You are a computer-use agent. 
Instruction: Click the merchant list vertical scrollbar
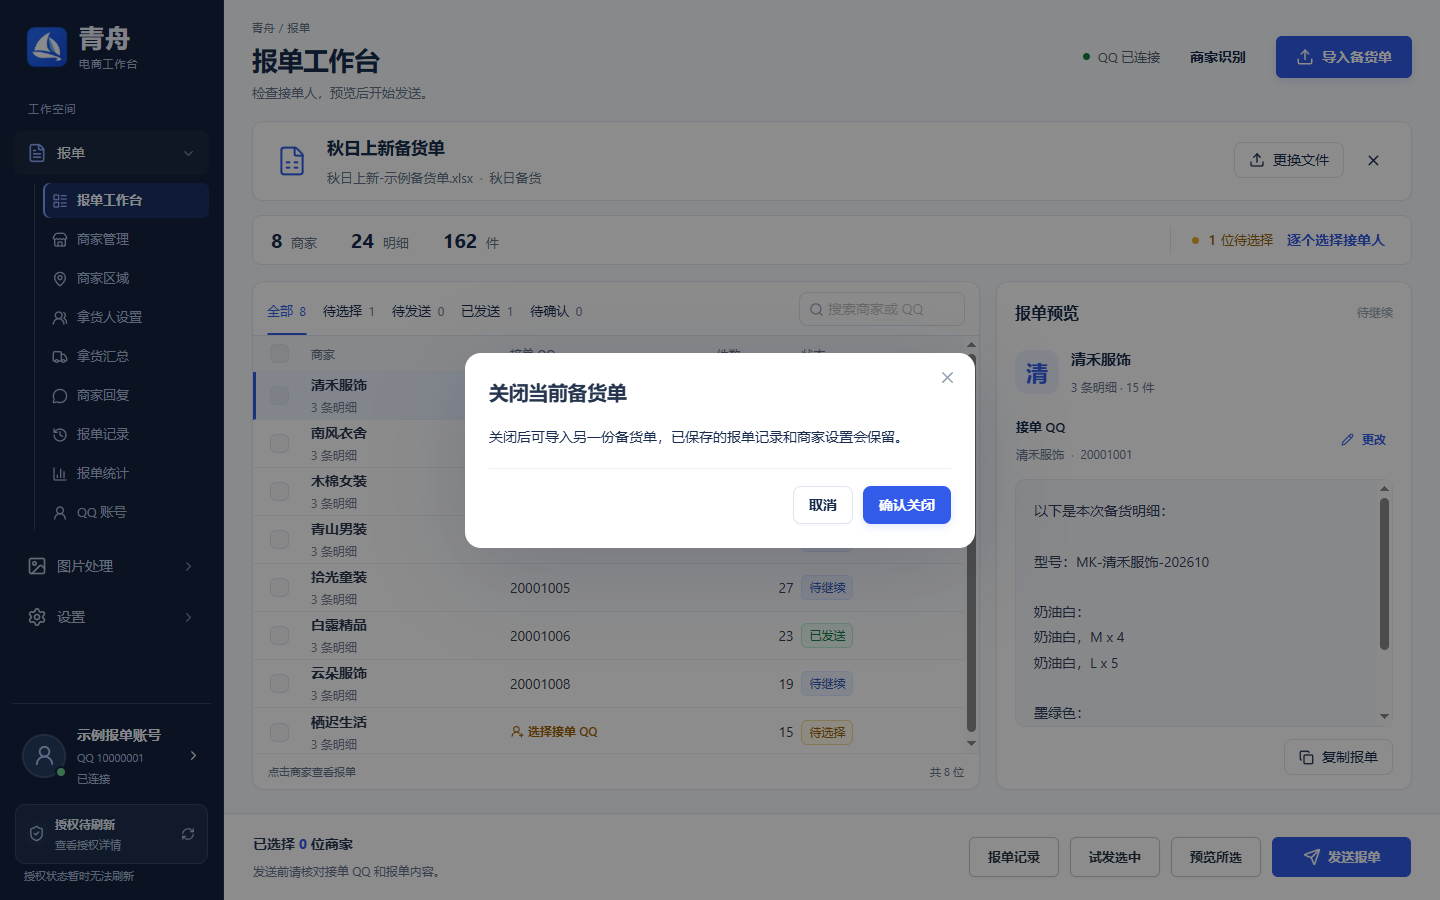971,544
